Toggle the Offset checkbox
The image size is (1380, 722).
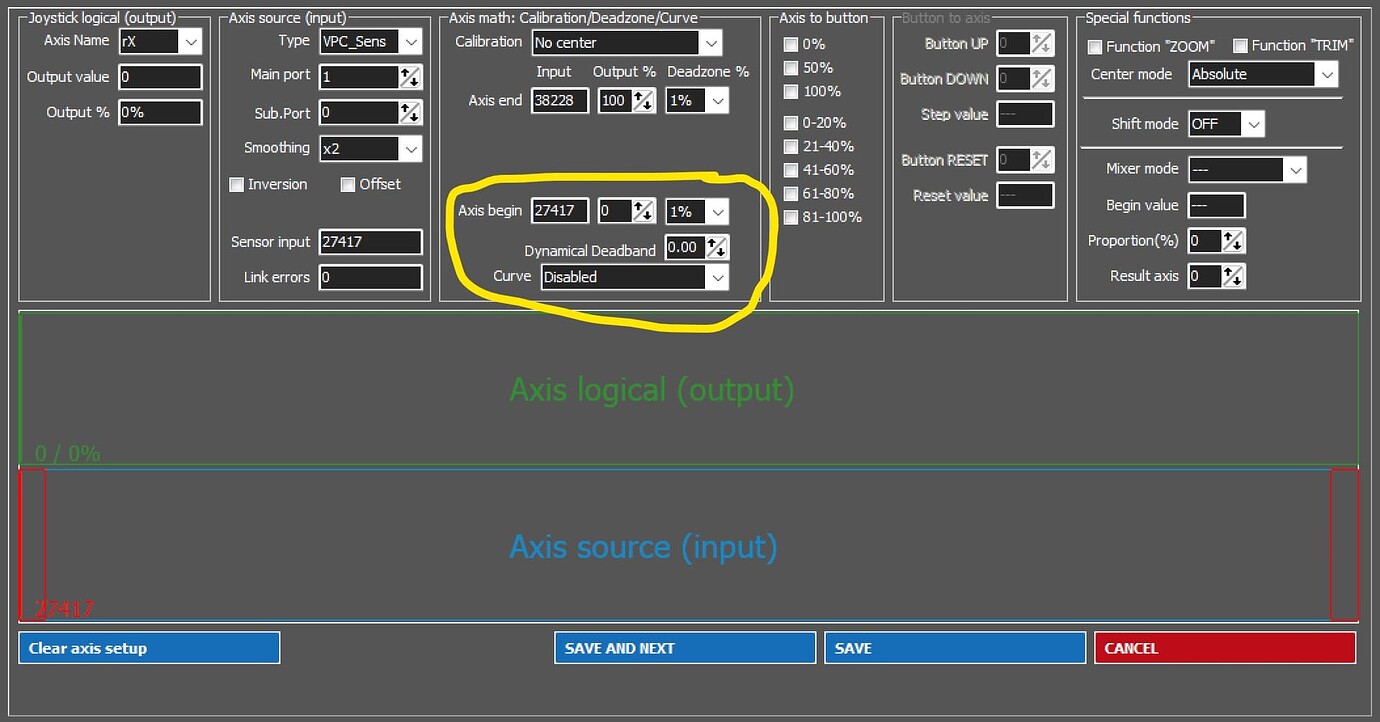pyautogui.click(x=348, y=184)
